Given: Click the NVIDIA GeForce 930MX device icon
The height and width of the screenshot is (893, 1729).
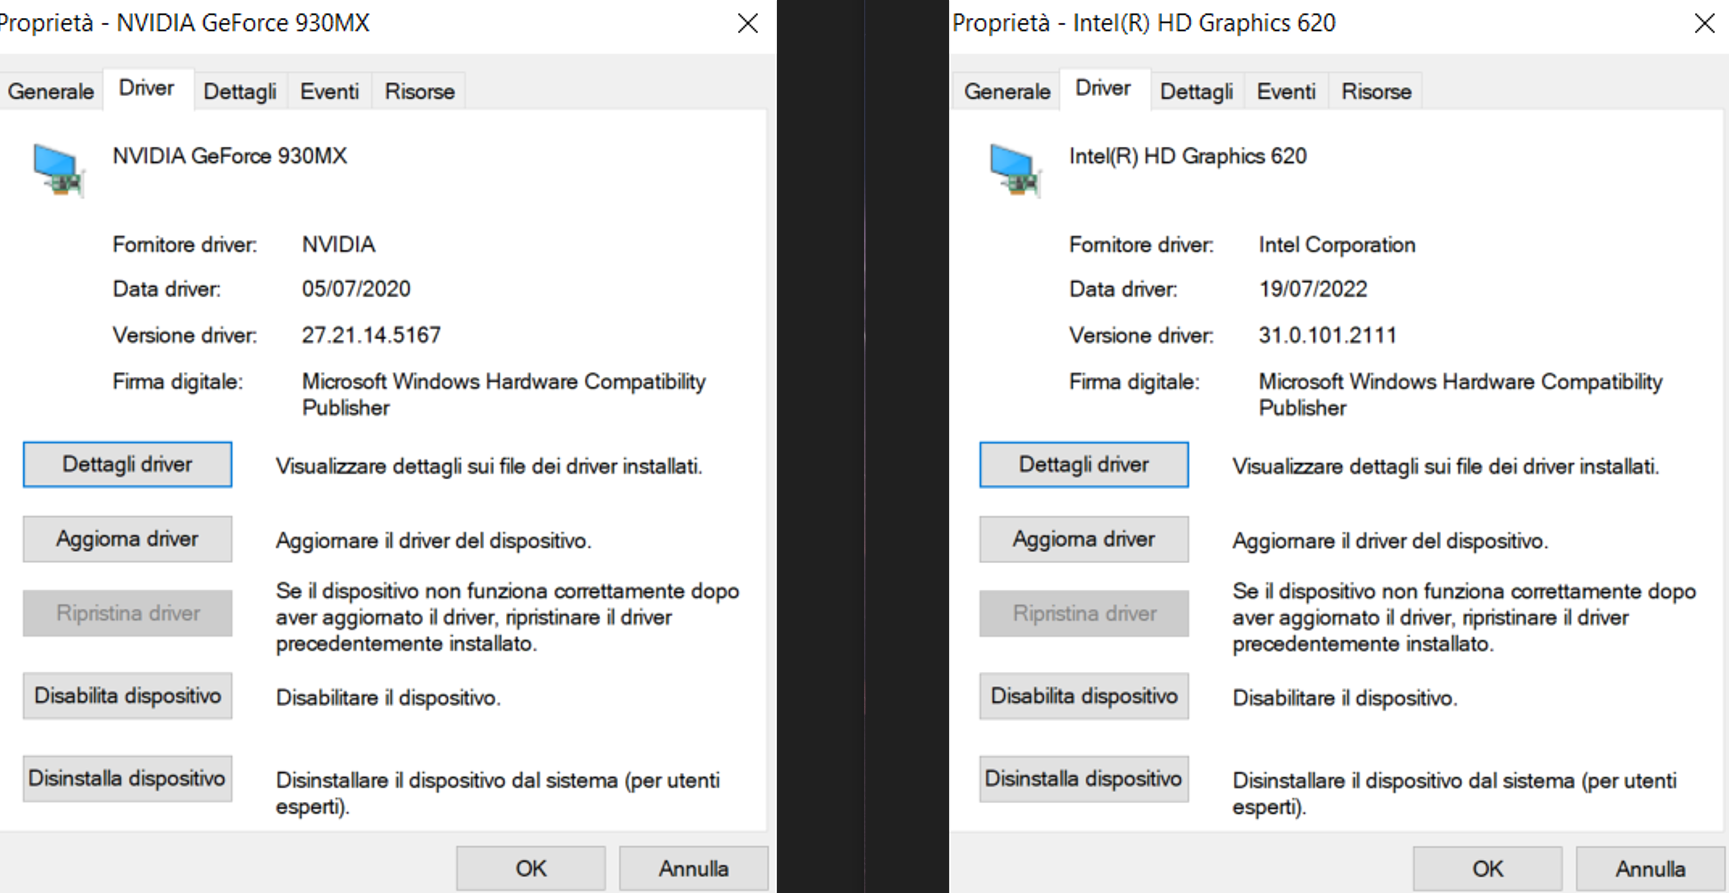Looking at the screenshot, I should (58, 169).
